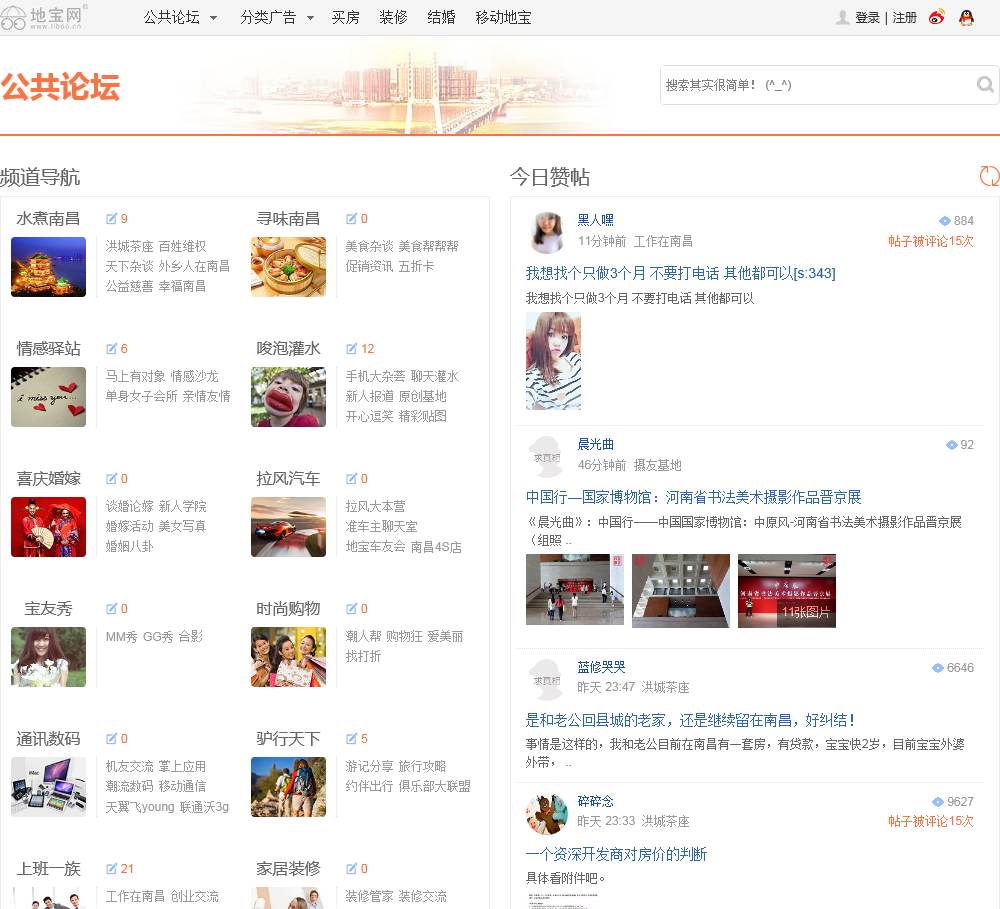1000x909 pixels.
Task: Click the views eye icon beside 884
Action: pos(945,221)
